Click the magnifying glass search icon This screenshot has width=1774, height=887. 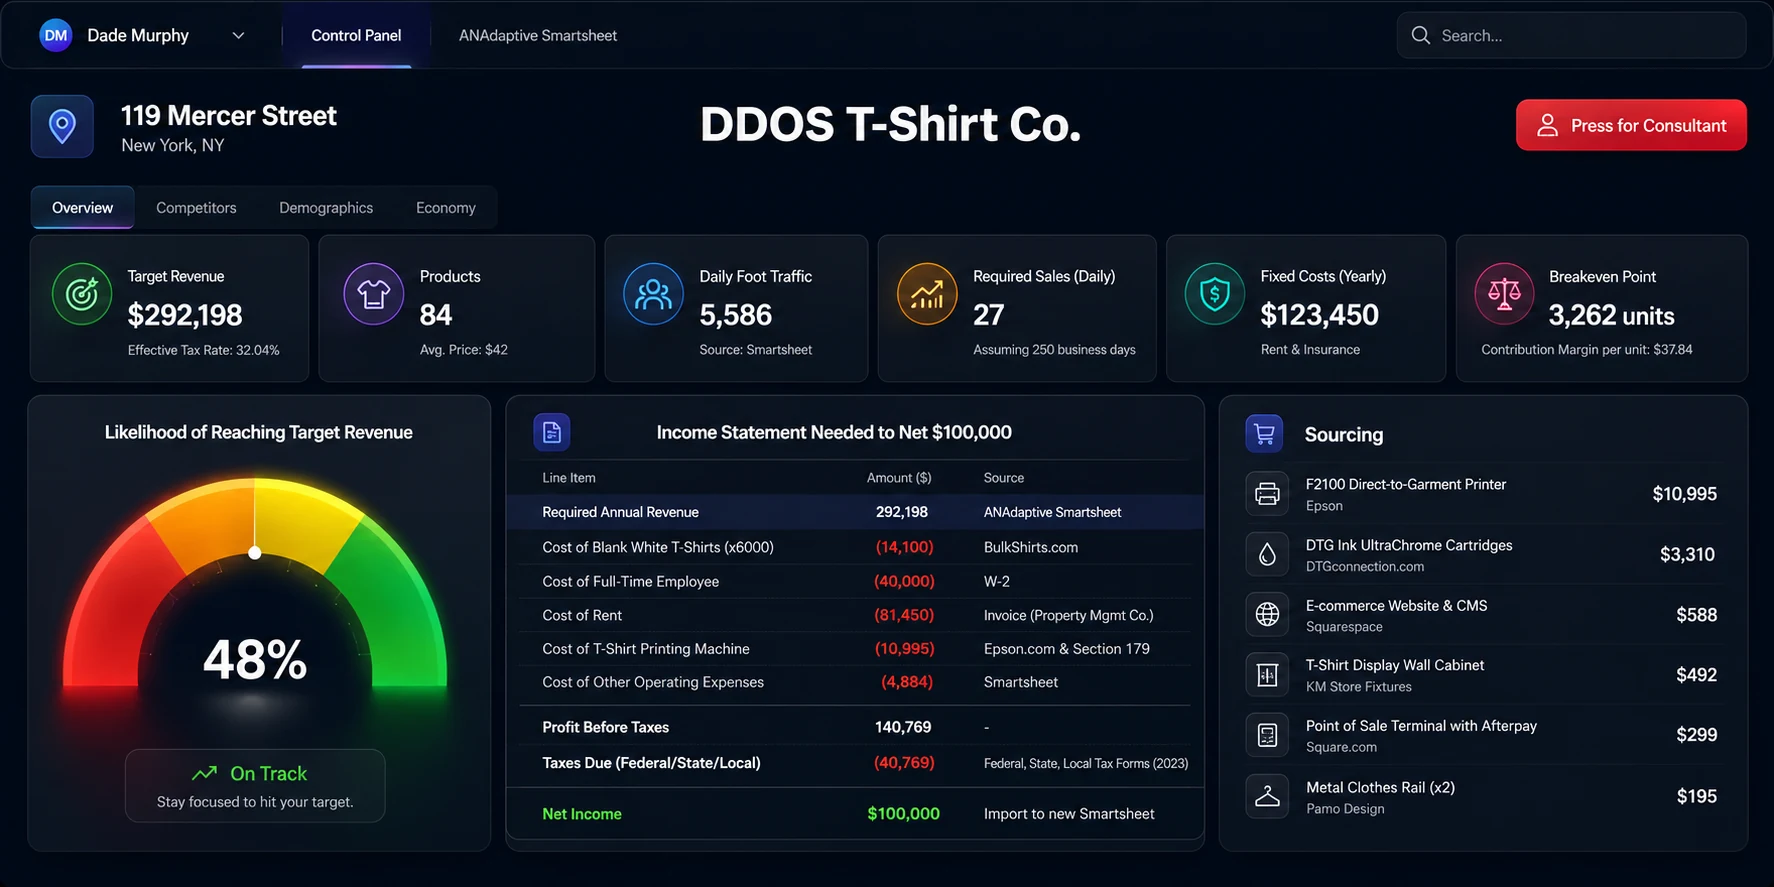point(1420,35)
